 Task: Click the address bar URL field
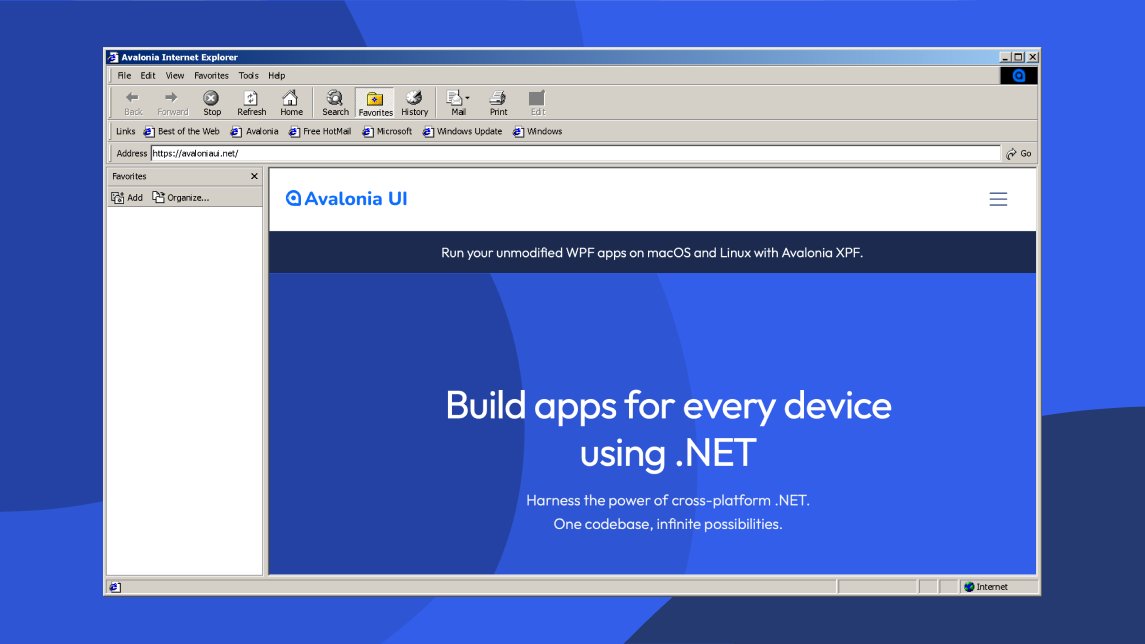575,153
